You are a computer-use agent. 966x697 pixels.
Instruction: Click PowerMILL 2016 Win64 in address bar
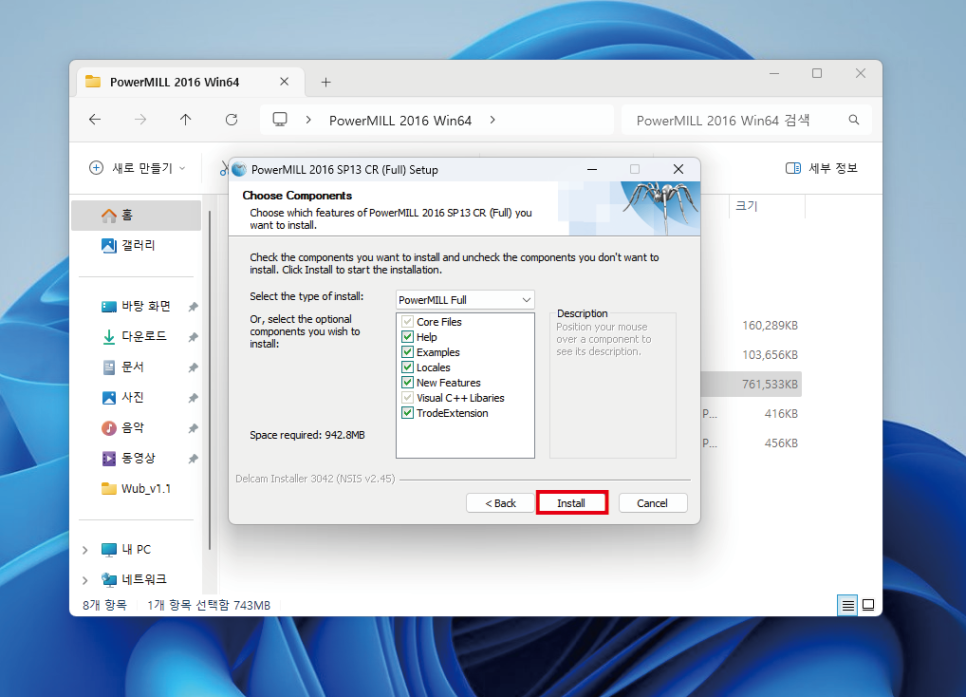coord(400,120)
